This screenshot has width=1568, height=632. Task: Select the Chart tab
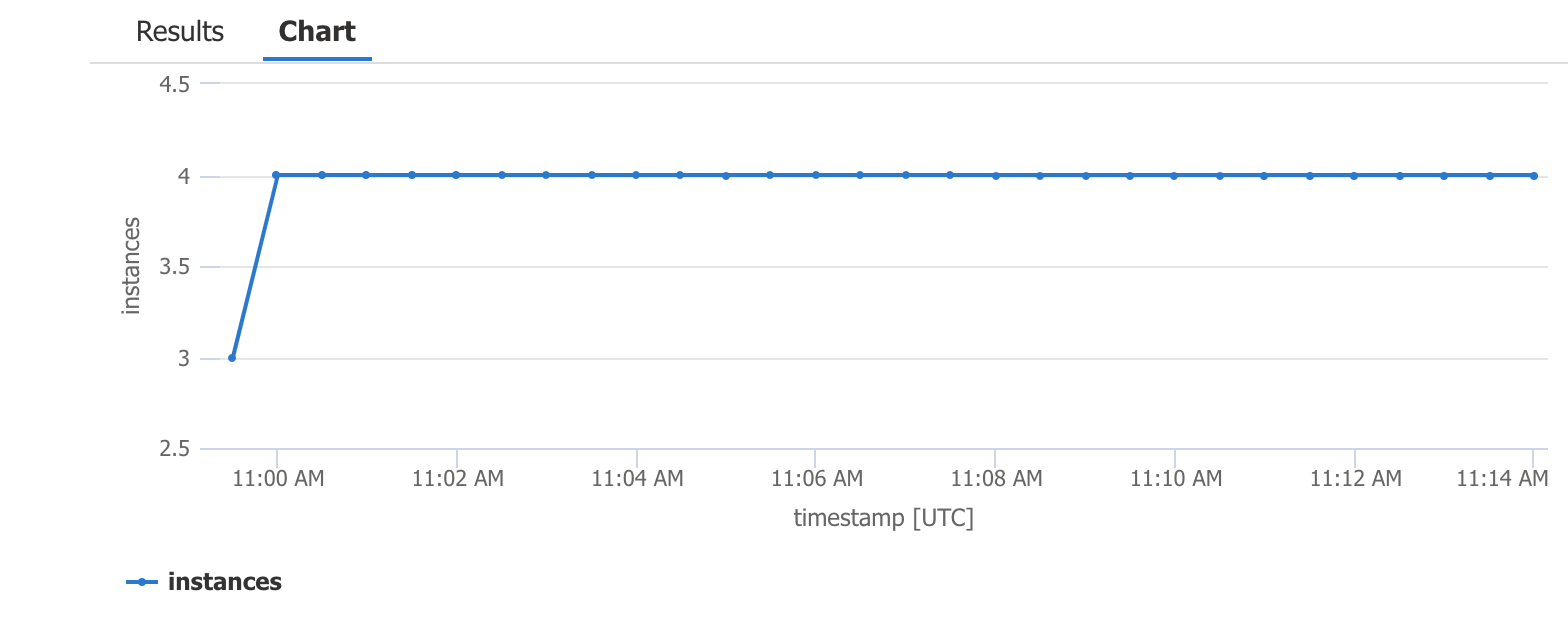click(x=317, y=31)
